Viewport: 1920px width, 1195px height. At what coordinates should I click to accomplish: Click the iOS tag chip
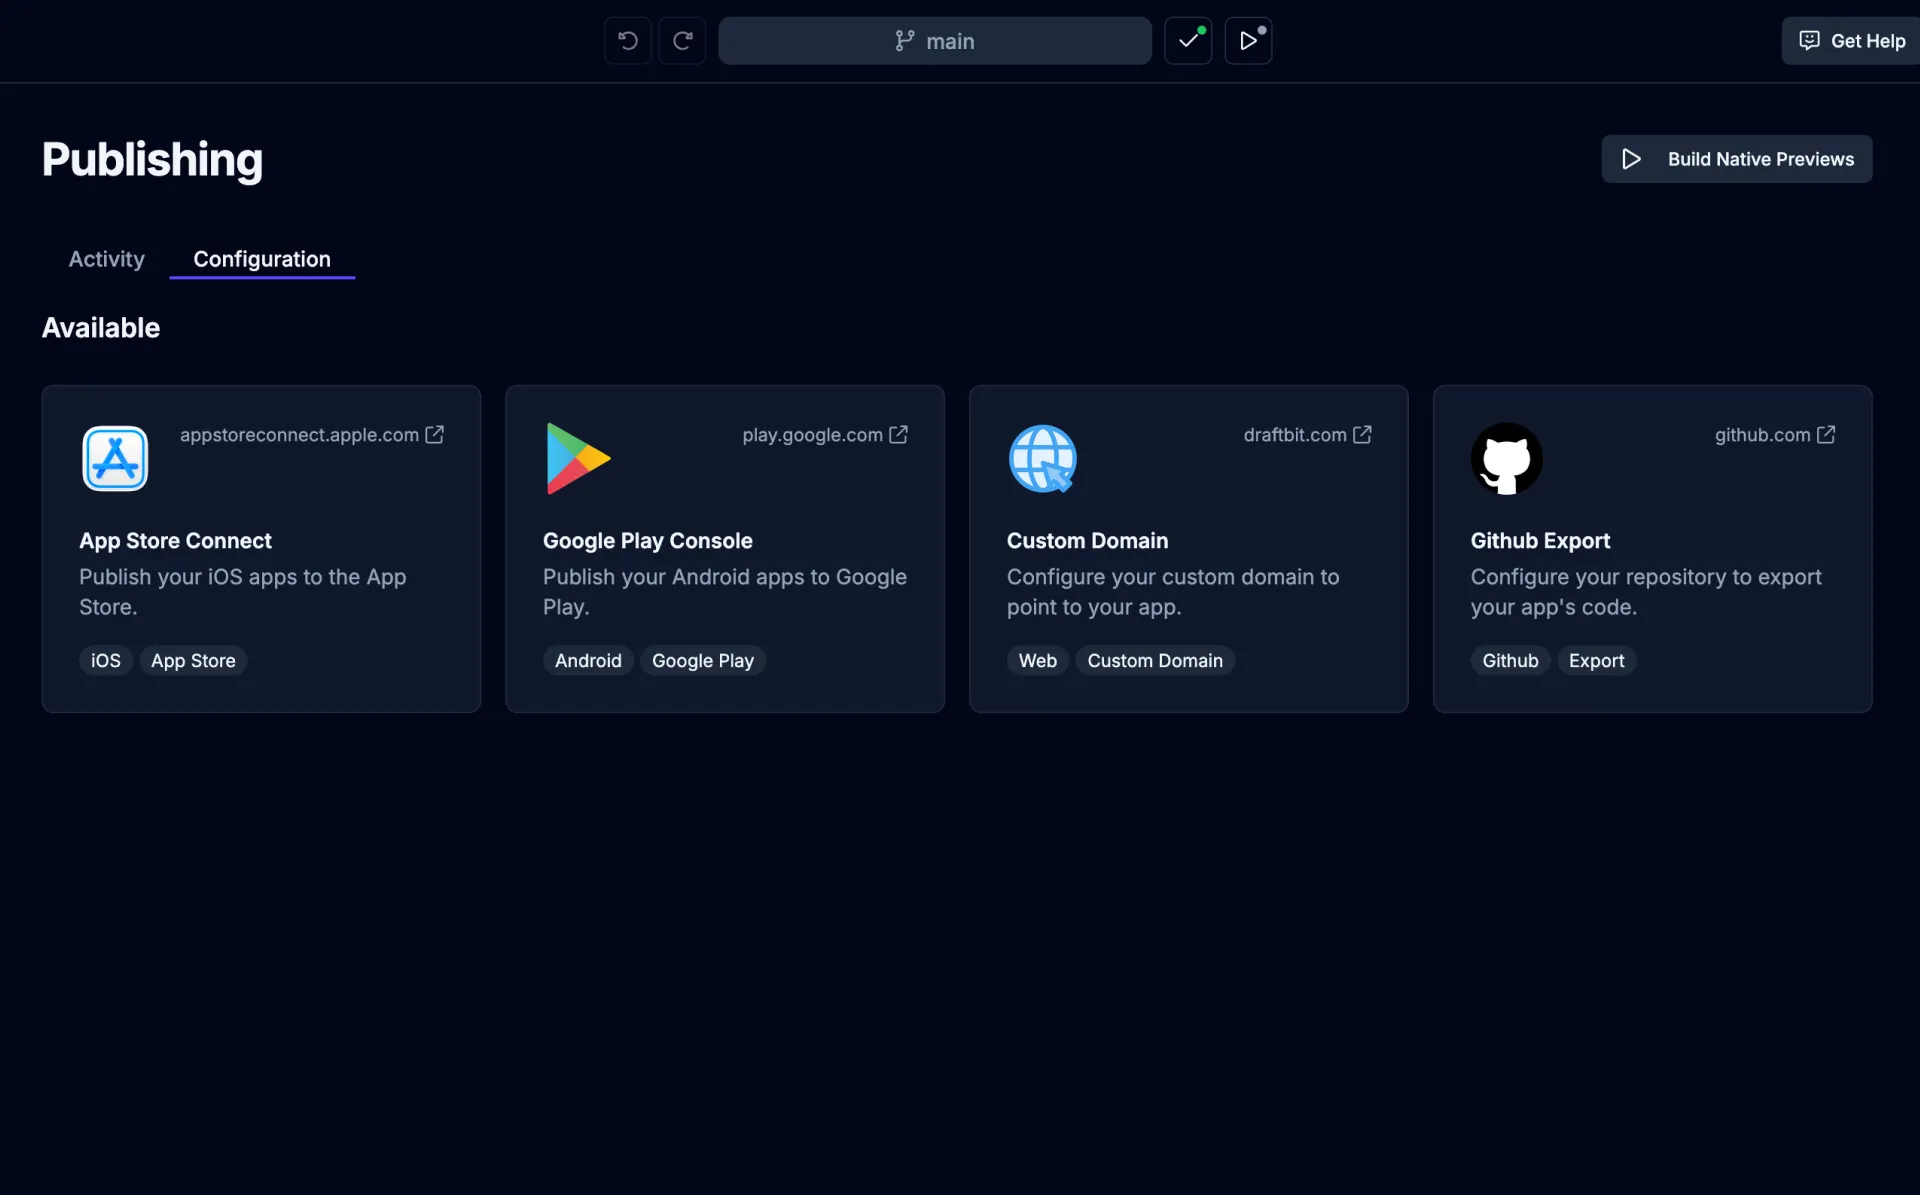[x=105, y=660]
